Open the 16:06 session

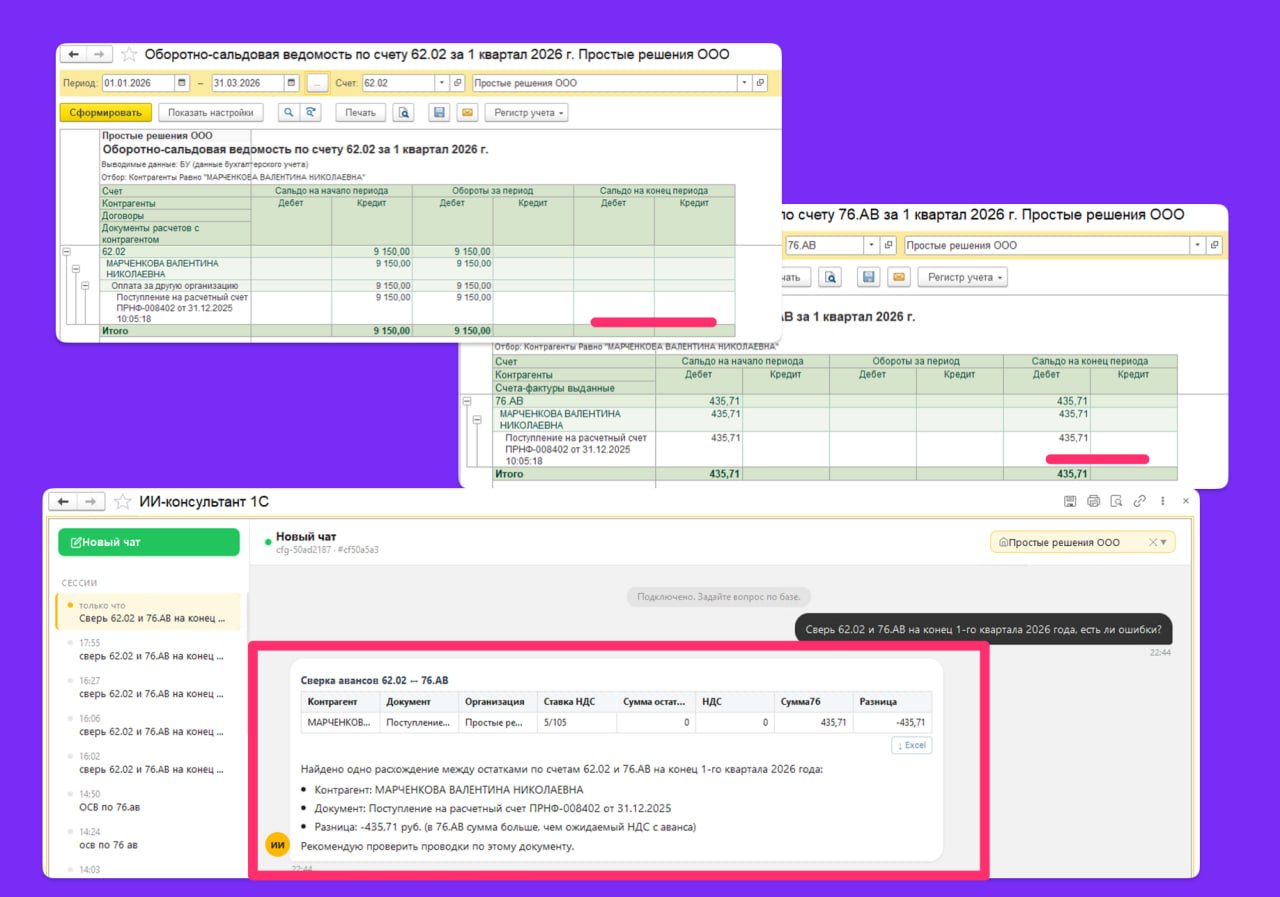(x=148, y=725)
